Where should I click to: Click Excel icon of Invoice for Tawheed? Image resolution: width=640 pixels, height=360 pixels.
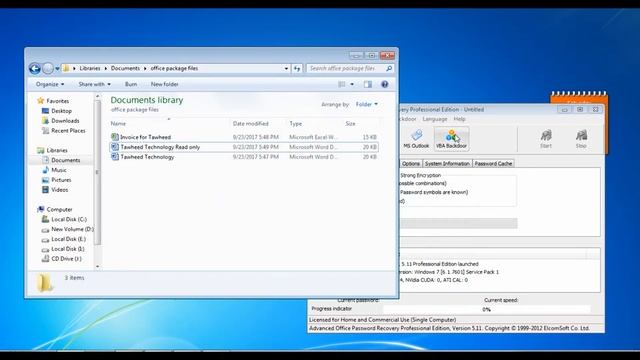point(115,137)
